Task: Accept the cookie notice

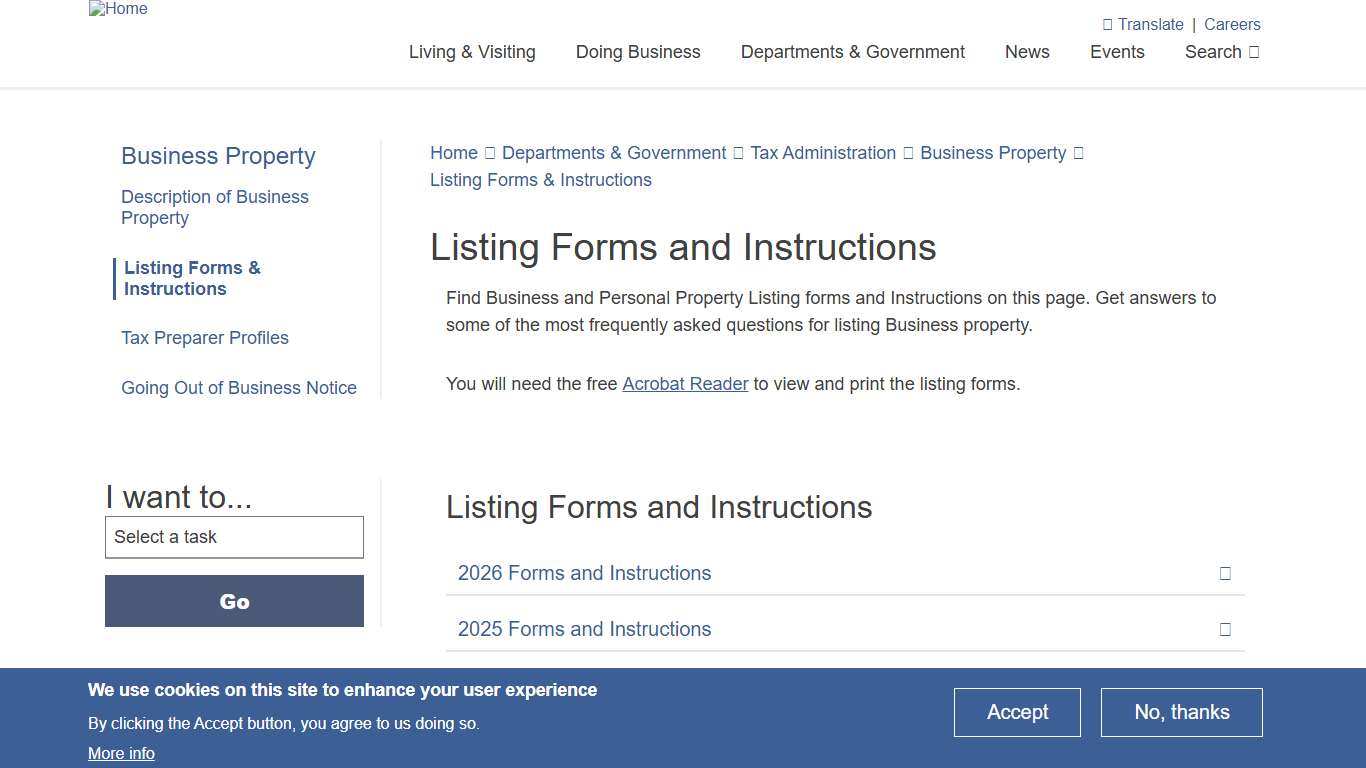Action: [1017, 712]
